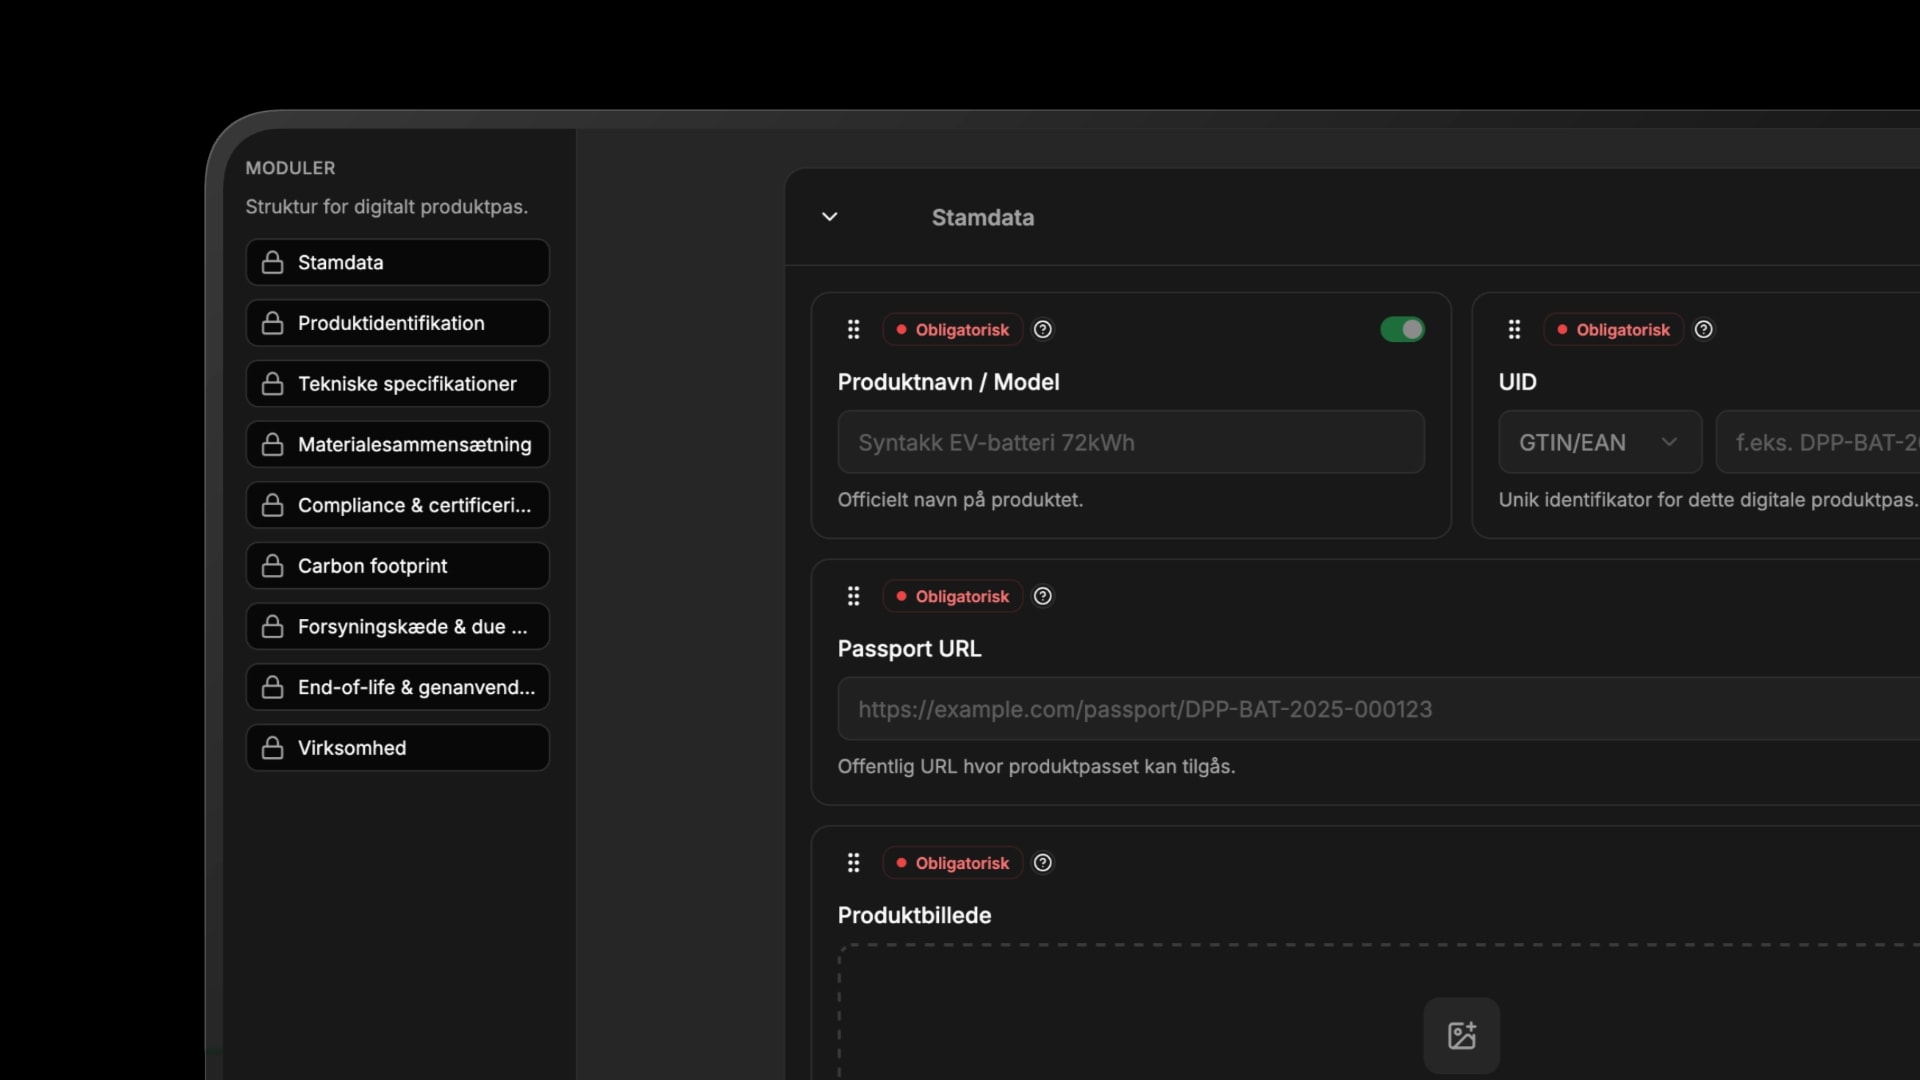Screen dimensions: 1920x1080
Task: Open Tekniske specifikationer module
Action: [397, 384]
